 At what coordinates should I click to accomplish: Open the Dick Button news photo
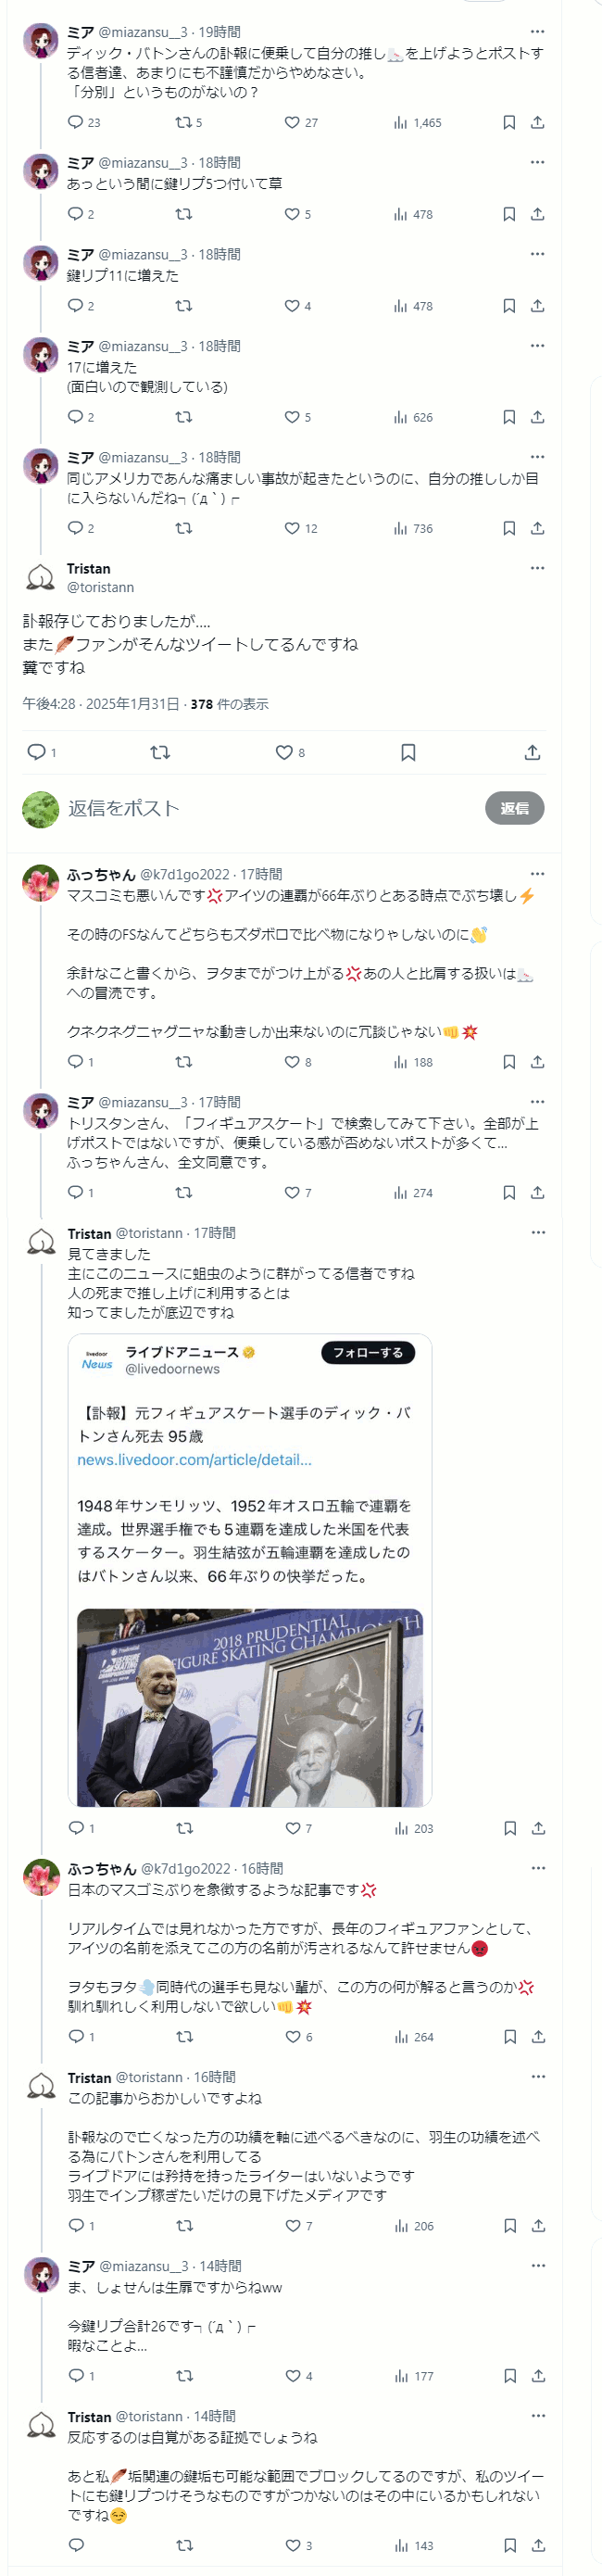[x=250, y=1707]
